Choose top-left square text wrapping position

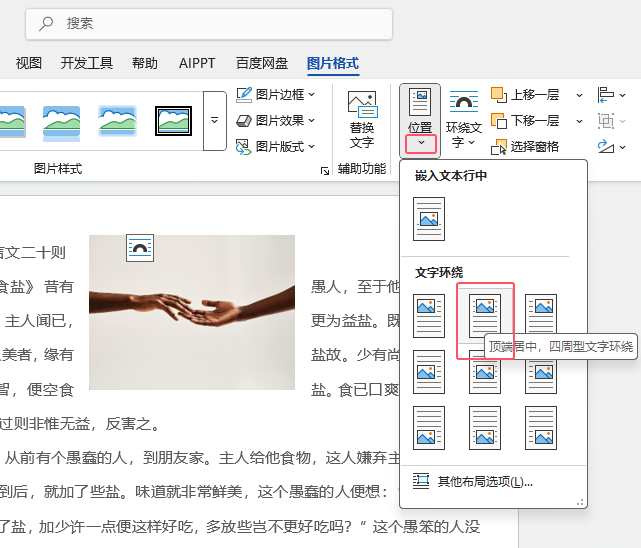pyautogui.click(x=429, y=316)
